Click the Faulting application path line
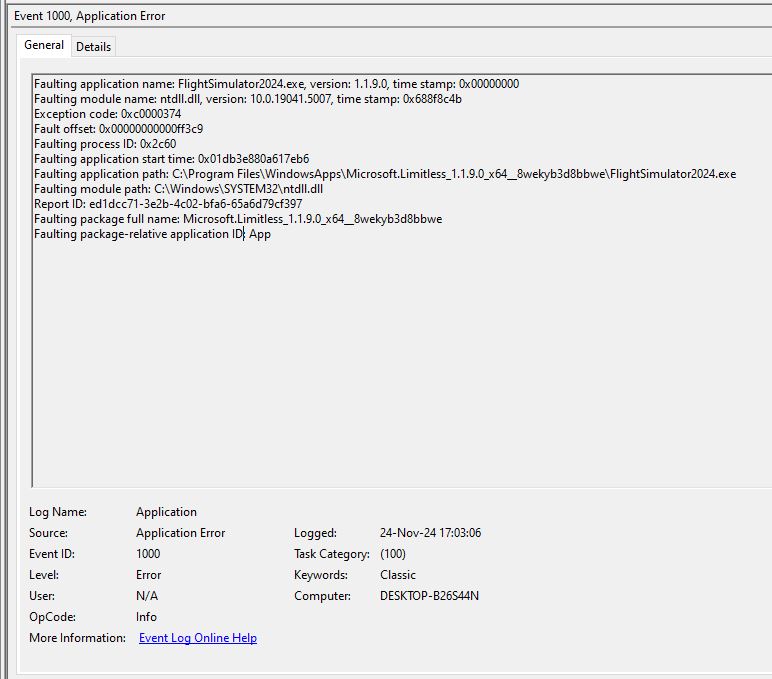Image resolution: width=772 pixels, height=679 pixels. point(385,174)
